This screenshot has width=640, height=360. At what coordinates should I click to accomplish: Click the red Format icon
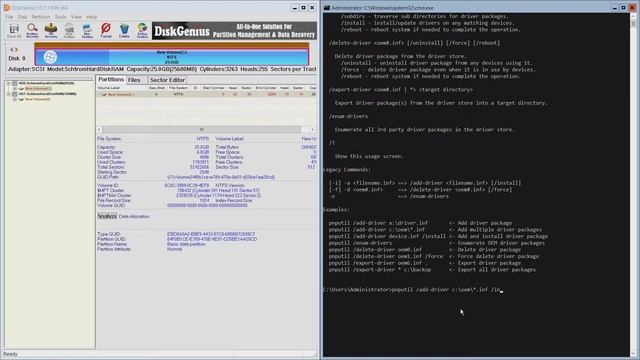coord(106,31)
